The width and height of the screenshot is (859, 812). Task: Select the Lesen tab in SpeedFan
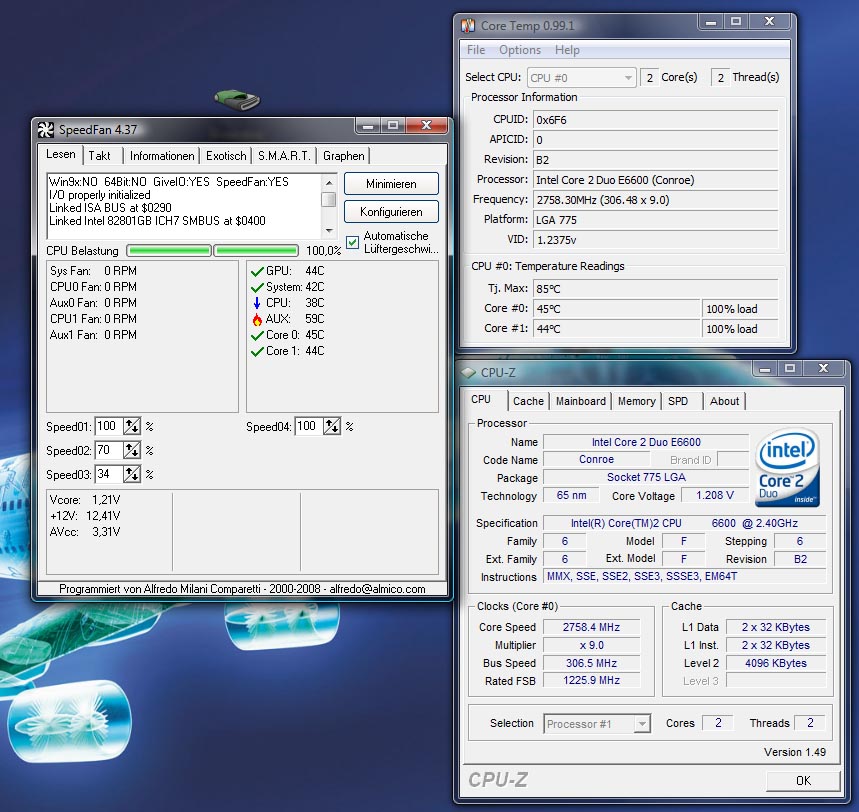click(60, 154)
